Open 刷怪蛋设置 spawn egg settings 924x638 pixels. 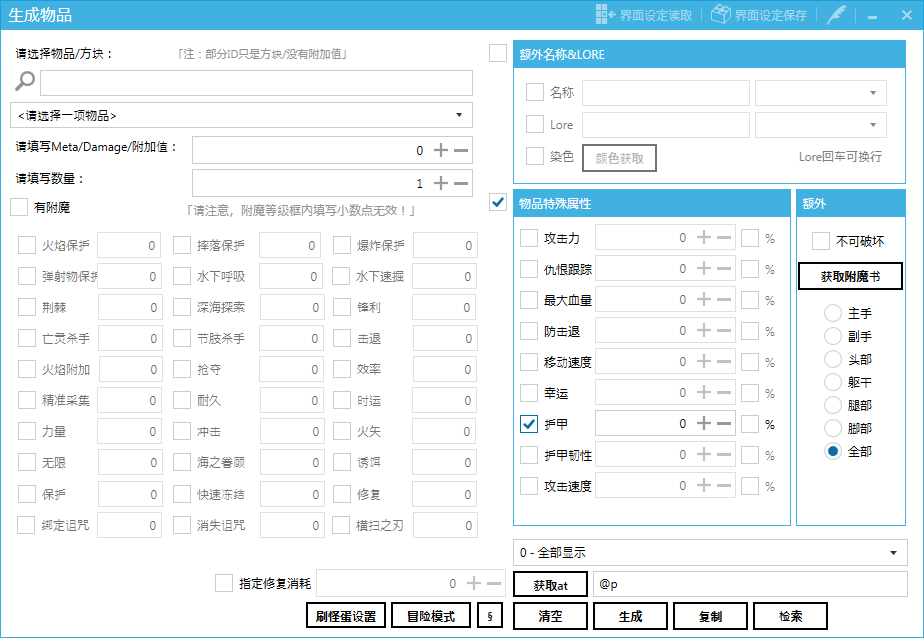tap(345, 616)
